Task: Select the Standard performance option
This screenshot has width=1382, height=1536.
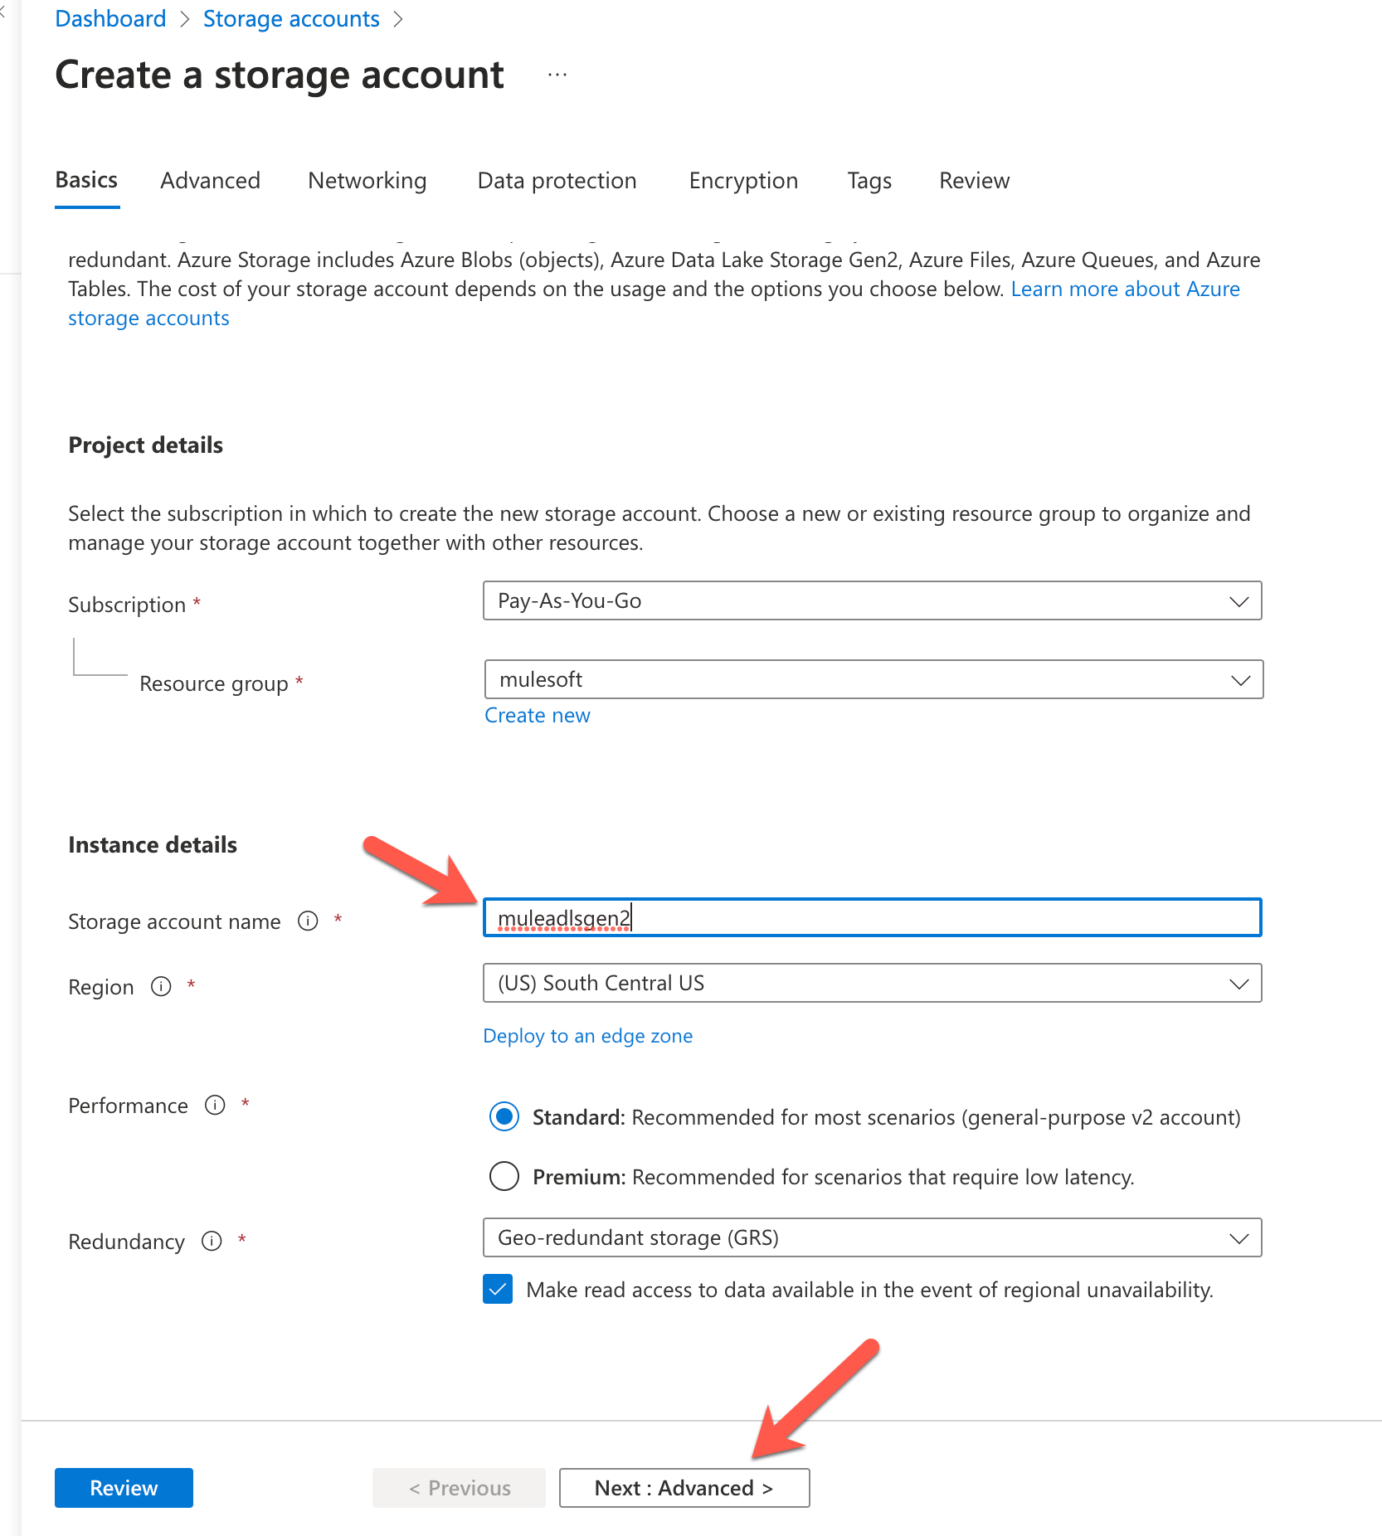Action: click(505, 1117)
